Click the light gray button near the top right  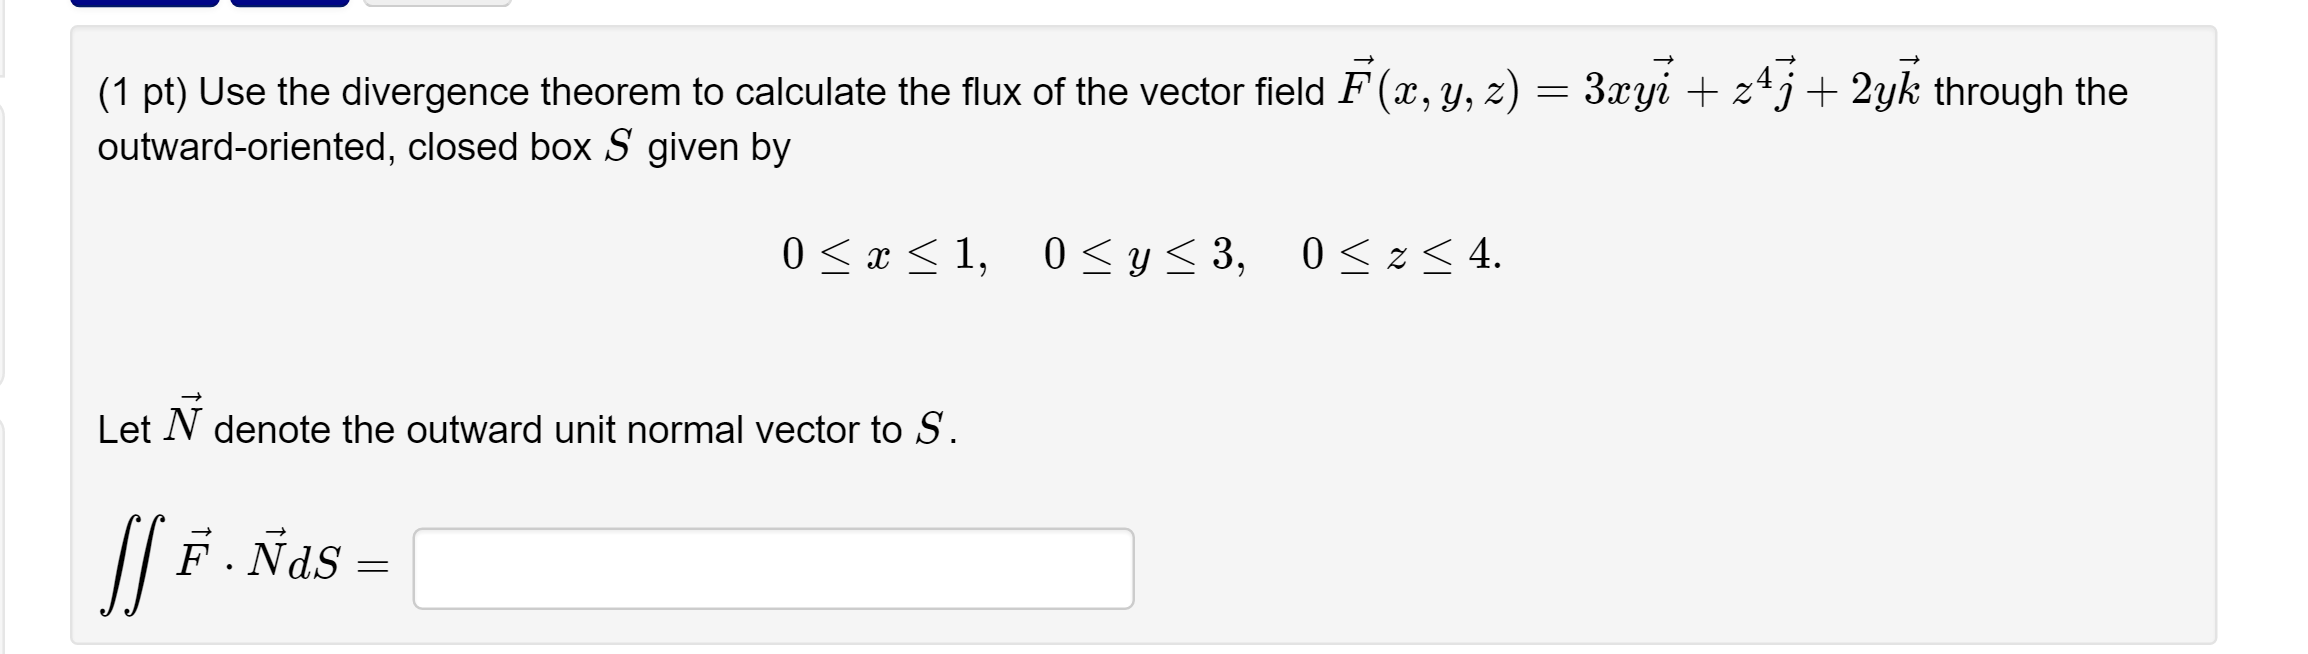click(x=435, y=5)
